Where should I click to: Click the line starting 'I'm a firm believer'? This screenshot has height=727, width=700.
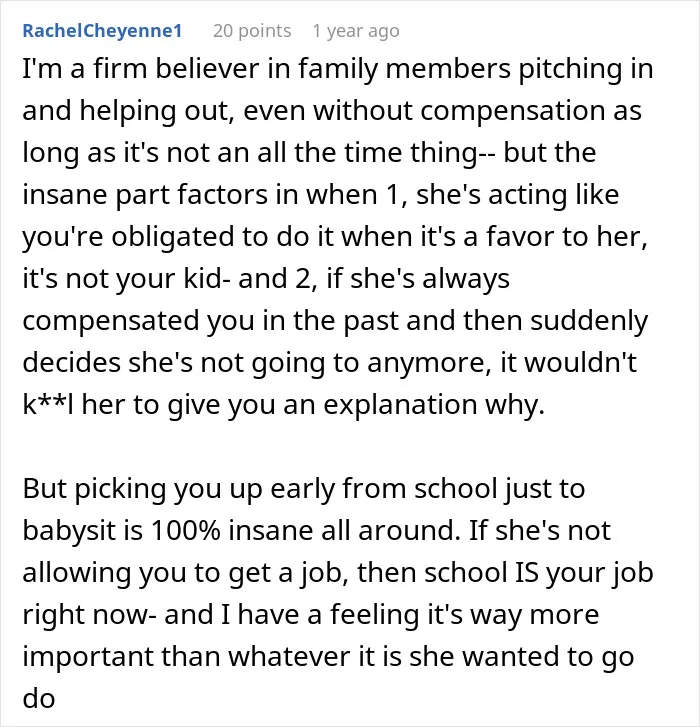click(338, 69)
